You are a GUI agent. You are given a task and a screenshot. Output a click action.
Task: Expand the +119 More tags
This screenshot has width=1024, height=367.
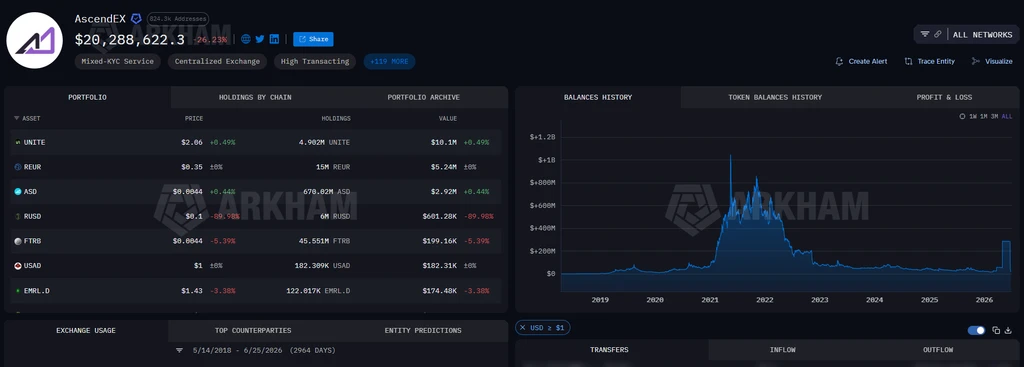point(389,61)
